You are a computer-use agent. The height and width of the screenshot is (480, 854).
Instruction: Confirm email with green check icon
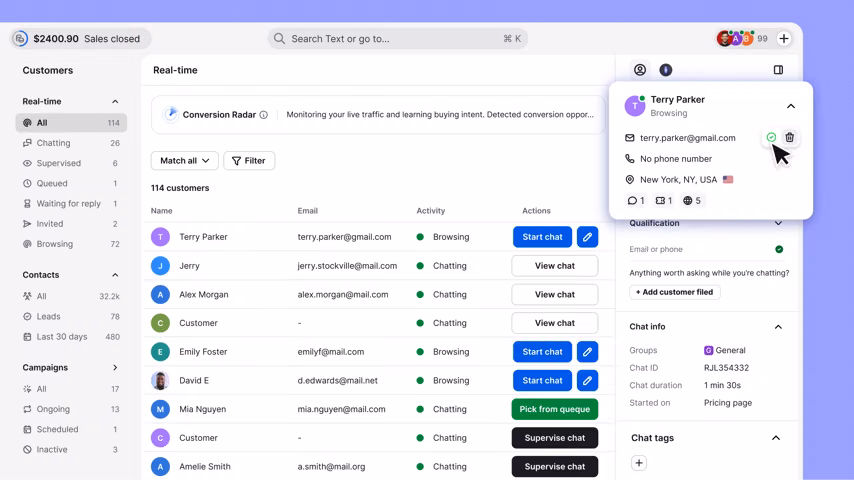coord(771,137)
